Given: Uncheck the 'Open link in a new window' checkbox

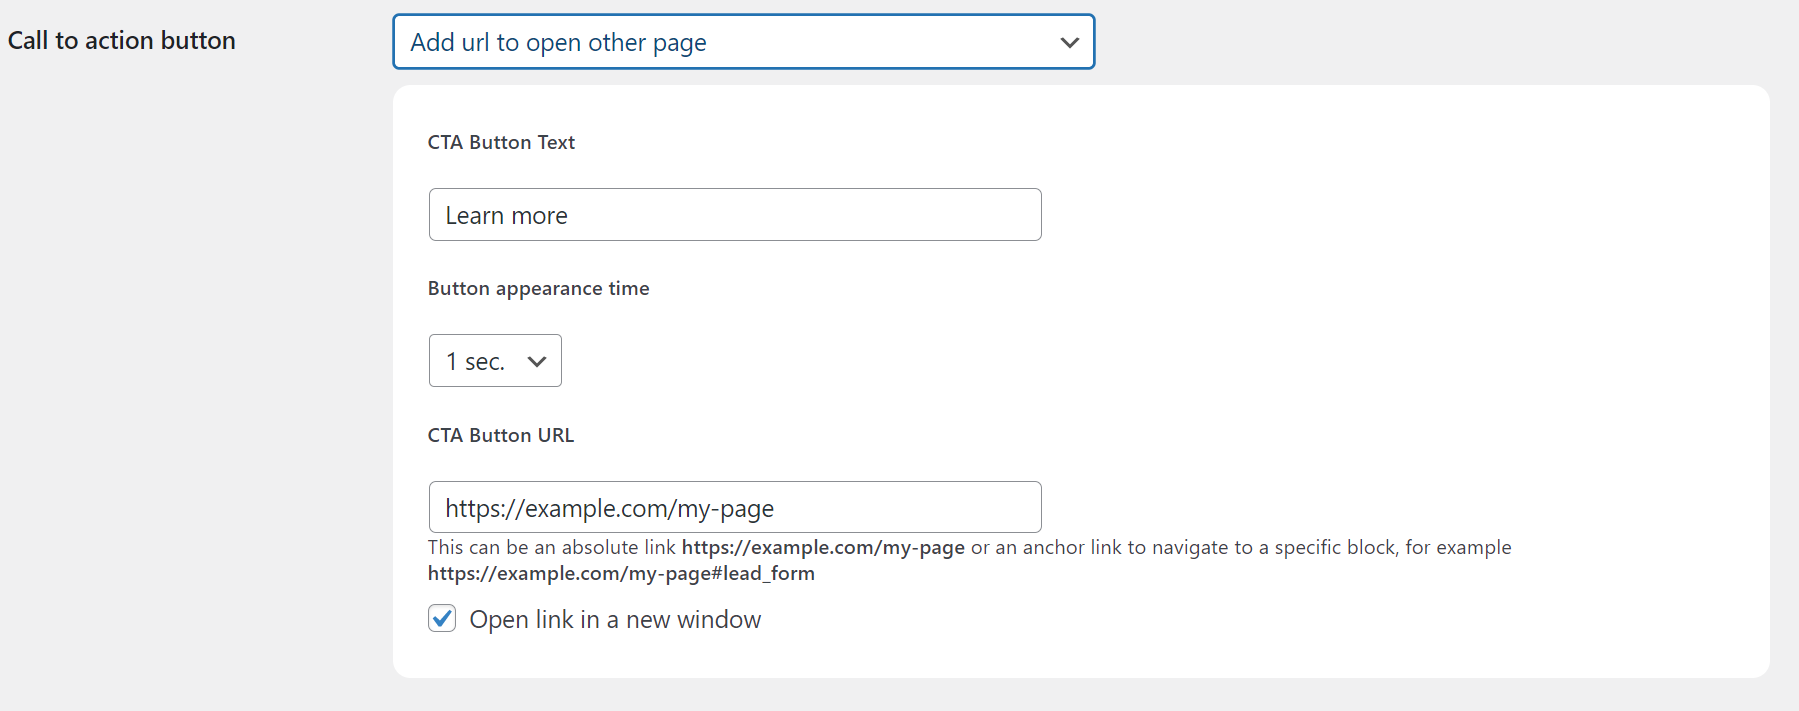Looking at the screenshot, I should (442, 619).
